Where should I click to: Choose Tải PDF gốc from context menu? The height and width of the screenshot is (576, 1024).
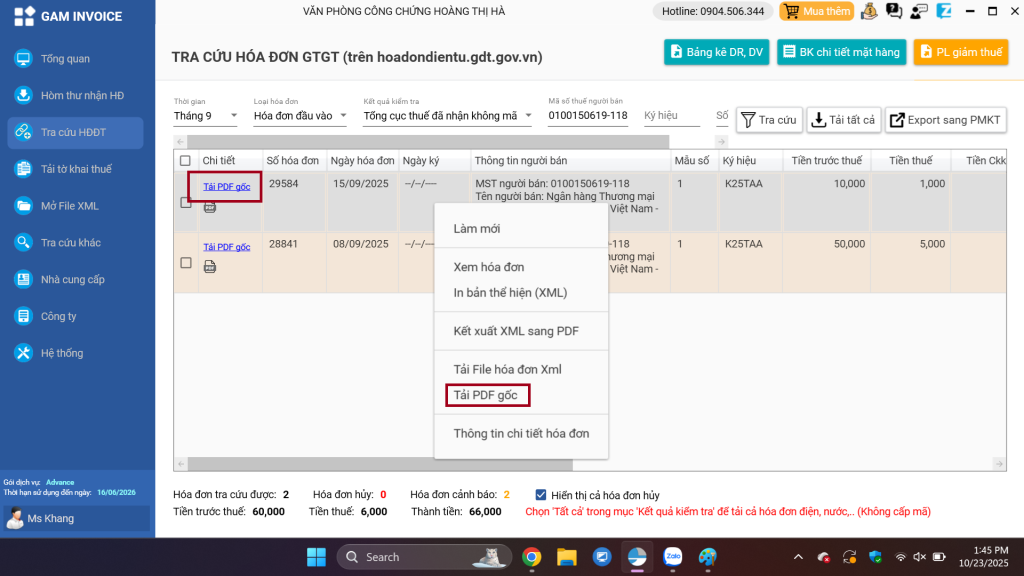click(486, 395)
